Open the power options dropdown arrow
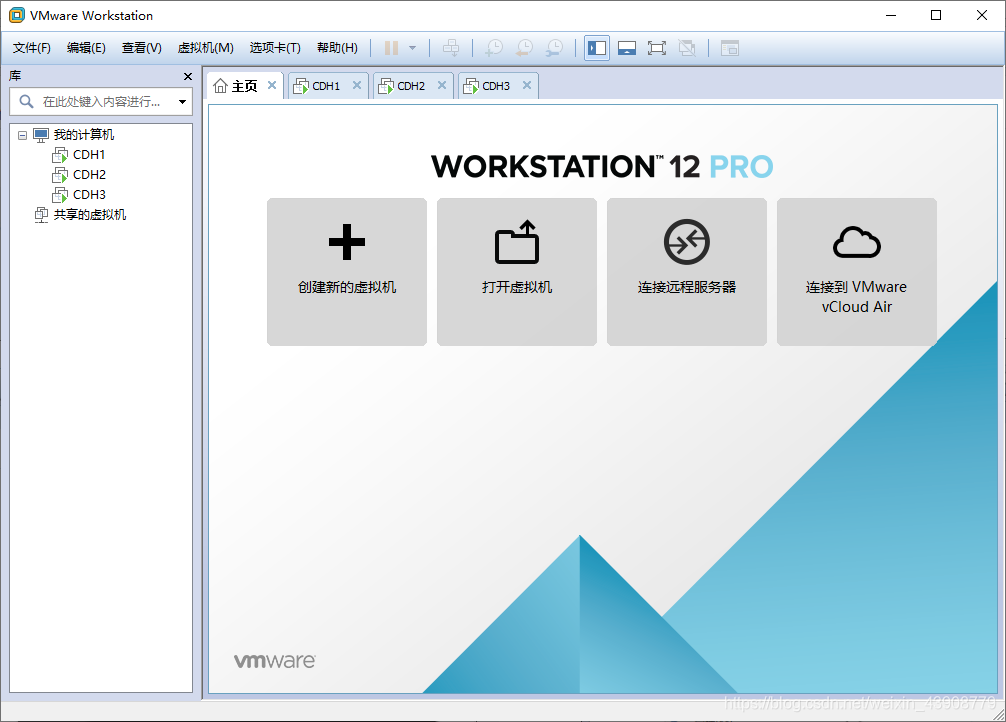Screen dimensions: 1006x722 pyautogui.click(x=413, y=48)
